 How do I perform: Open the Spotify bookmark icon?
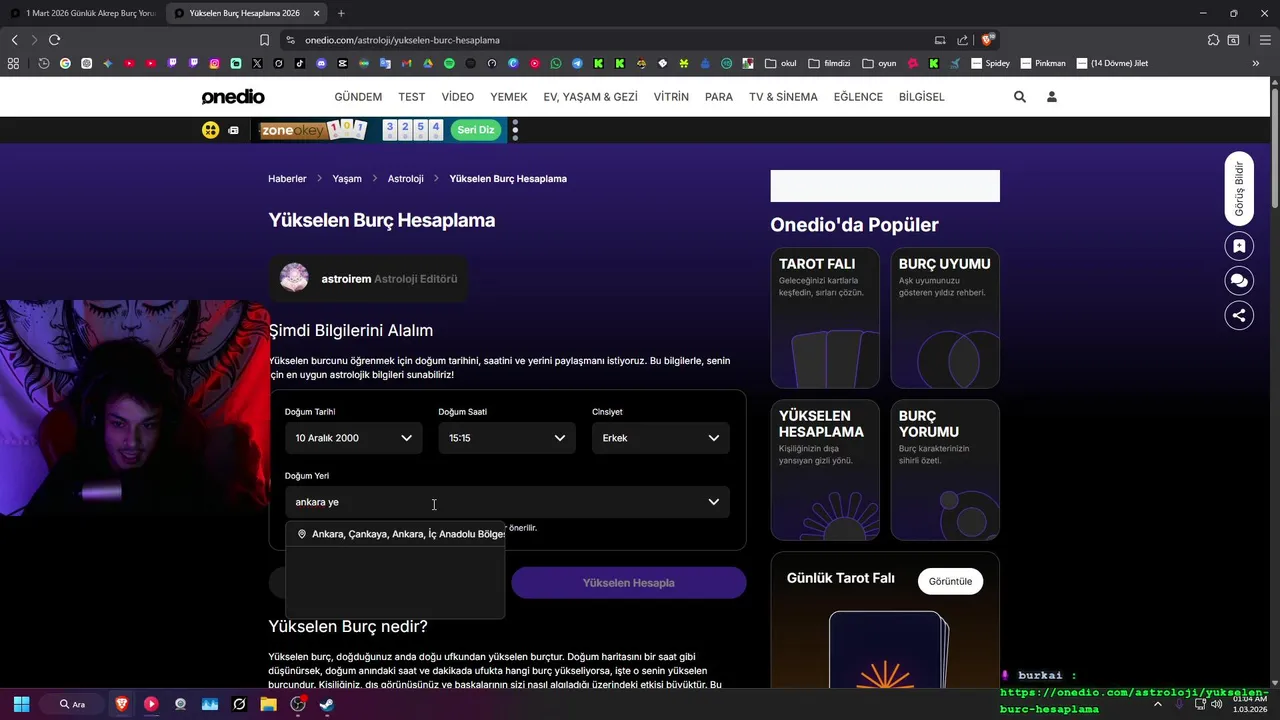point(449,63)
